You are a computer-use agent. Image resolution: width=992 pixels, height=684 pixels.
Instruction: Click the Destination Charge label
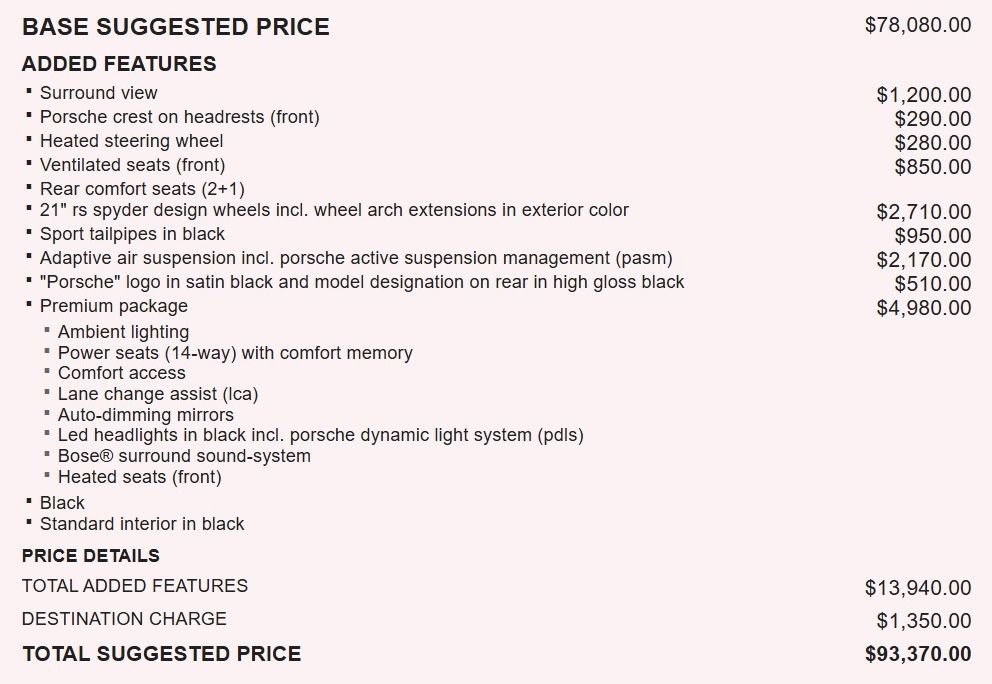124,619
